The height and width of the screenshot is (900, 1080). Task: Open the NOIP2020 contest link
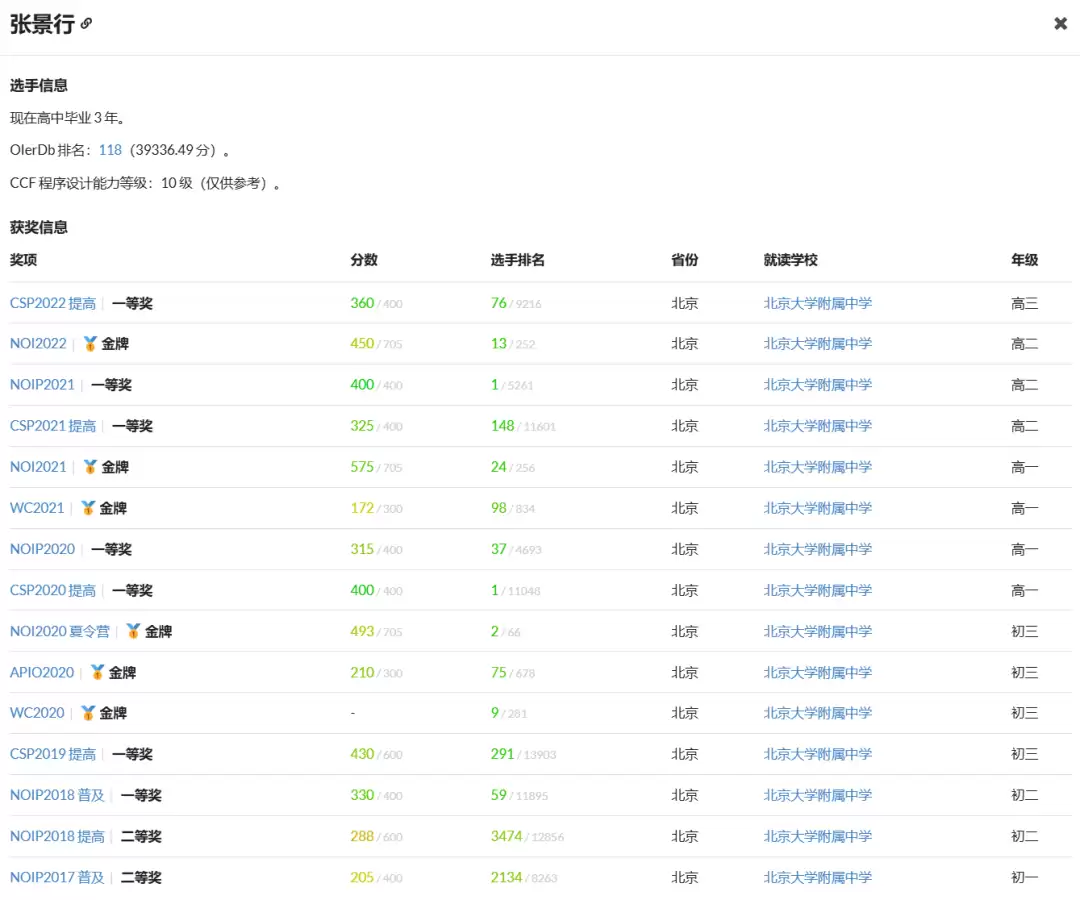[42, 549]
